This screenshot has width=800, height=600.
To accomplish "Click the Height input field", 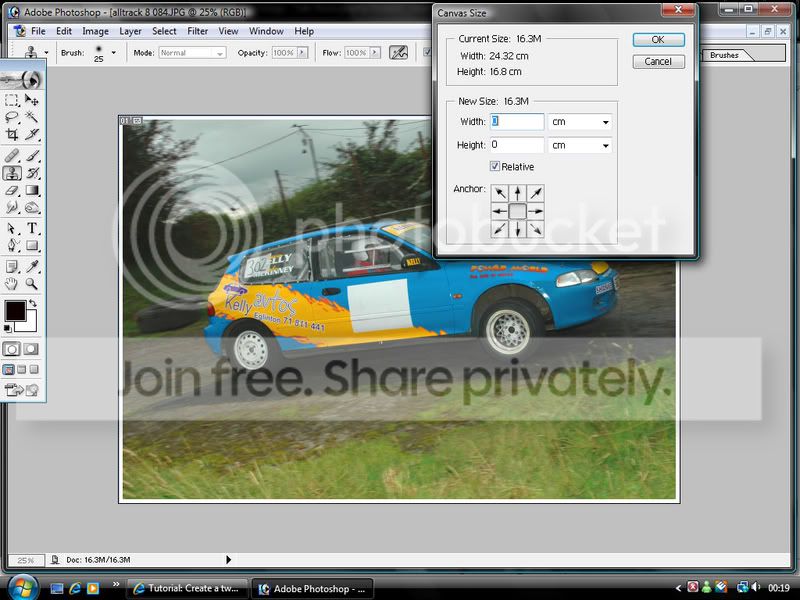I will point(516,145).
